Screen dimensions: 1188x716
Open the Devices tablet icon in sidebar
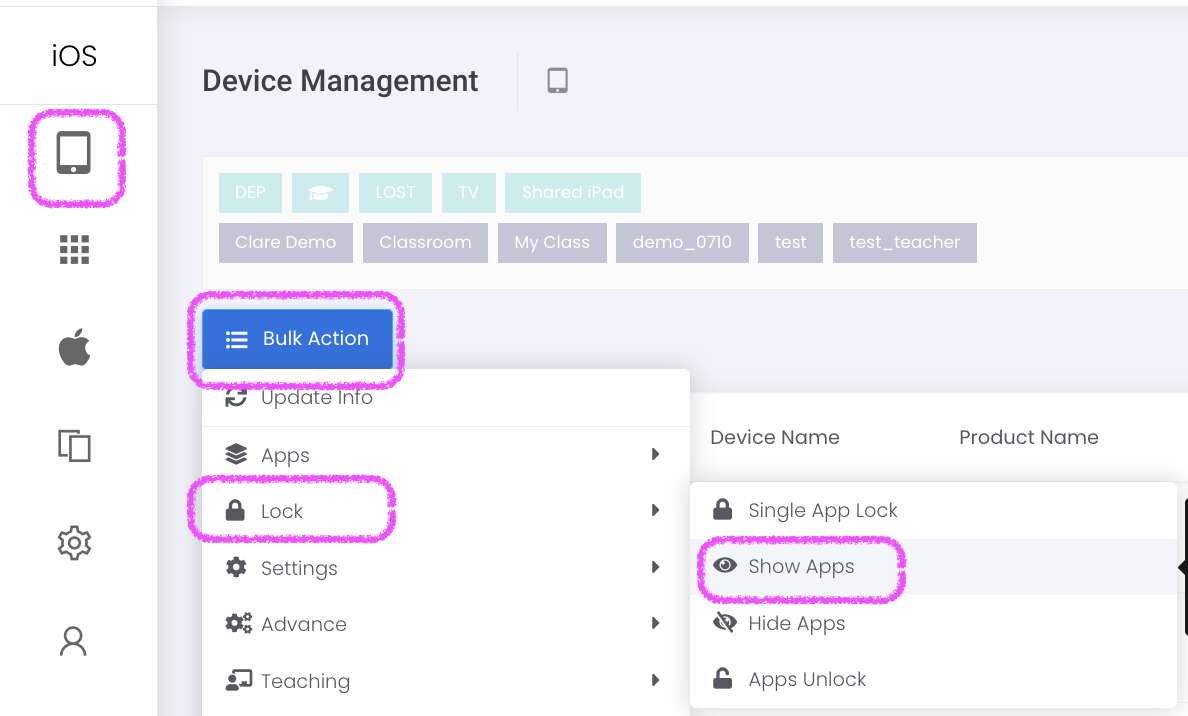[x=74, y=153]
